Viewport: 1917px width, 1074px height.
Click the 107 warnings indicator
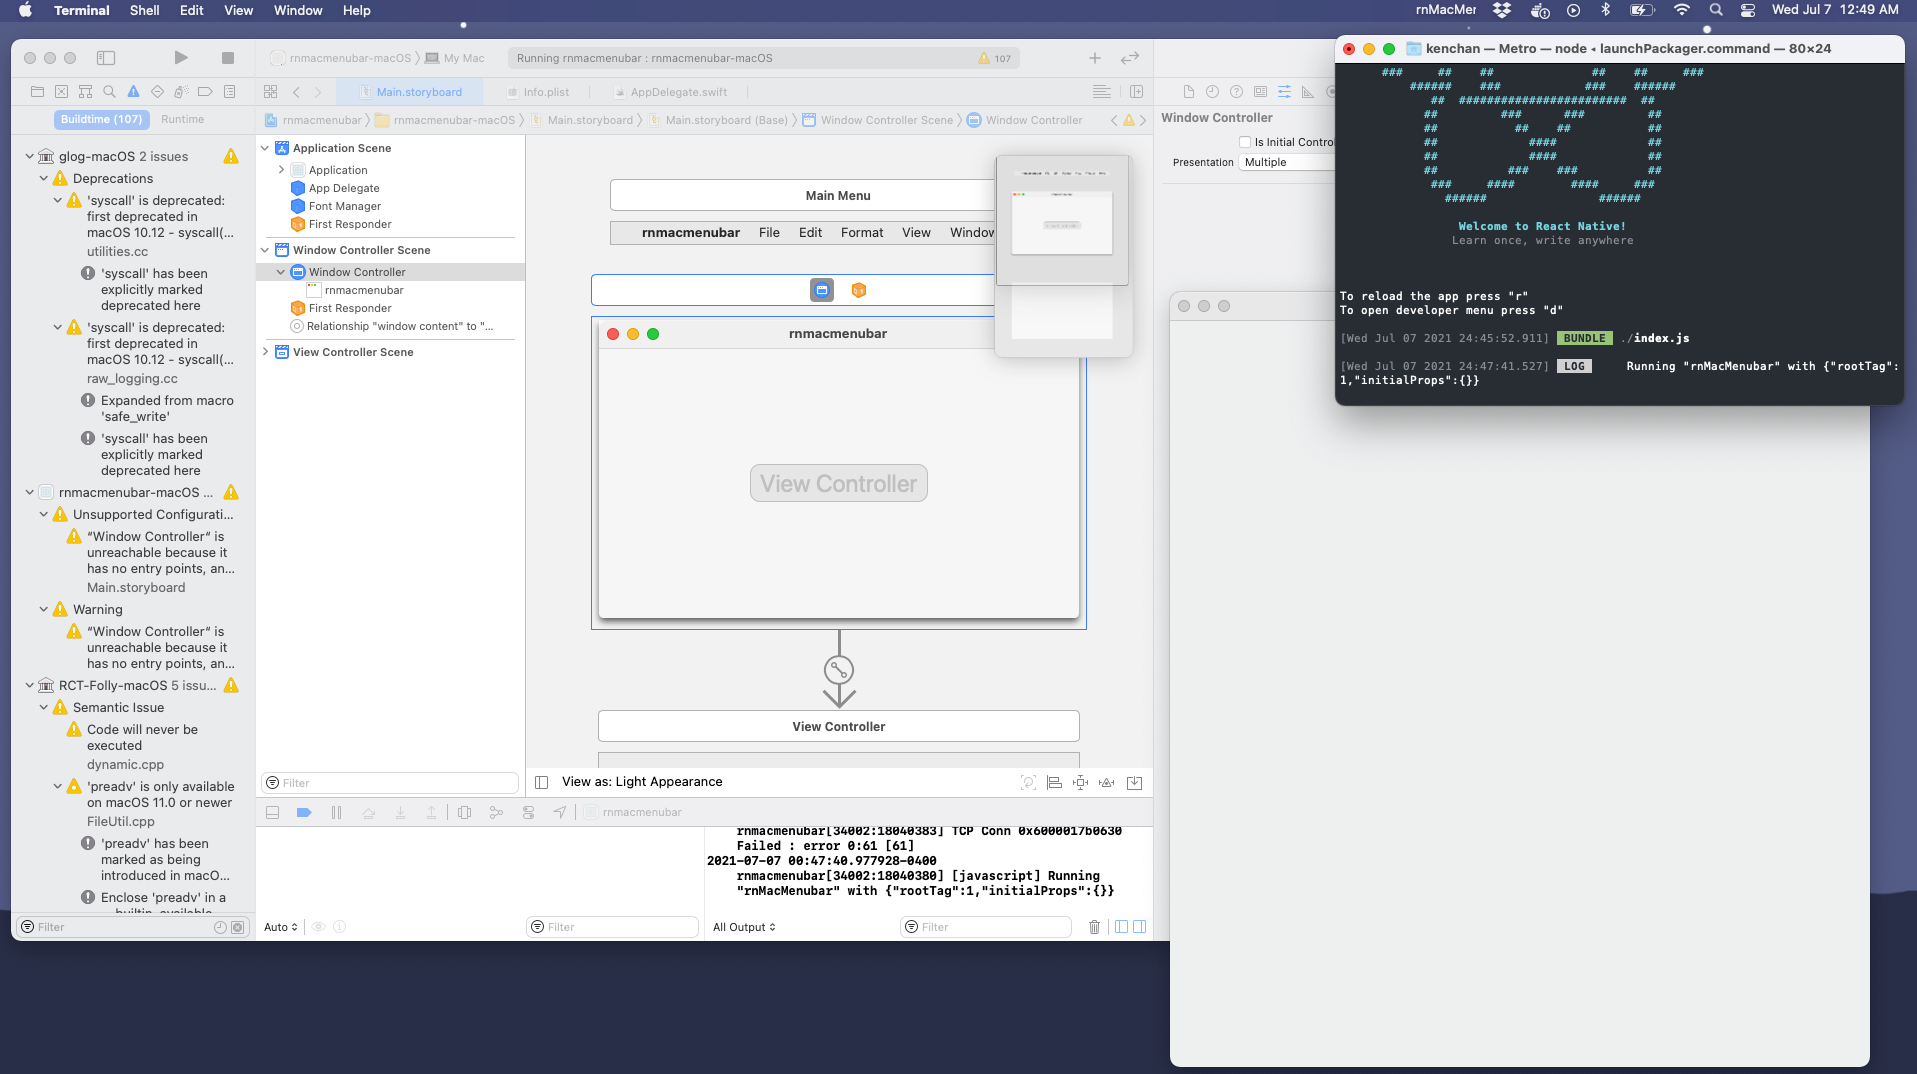(995, 58)
